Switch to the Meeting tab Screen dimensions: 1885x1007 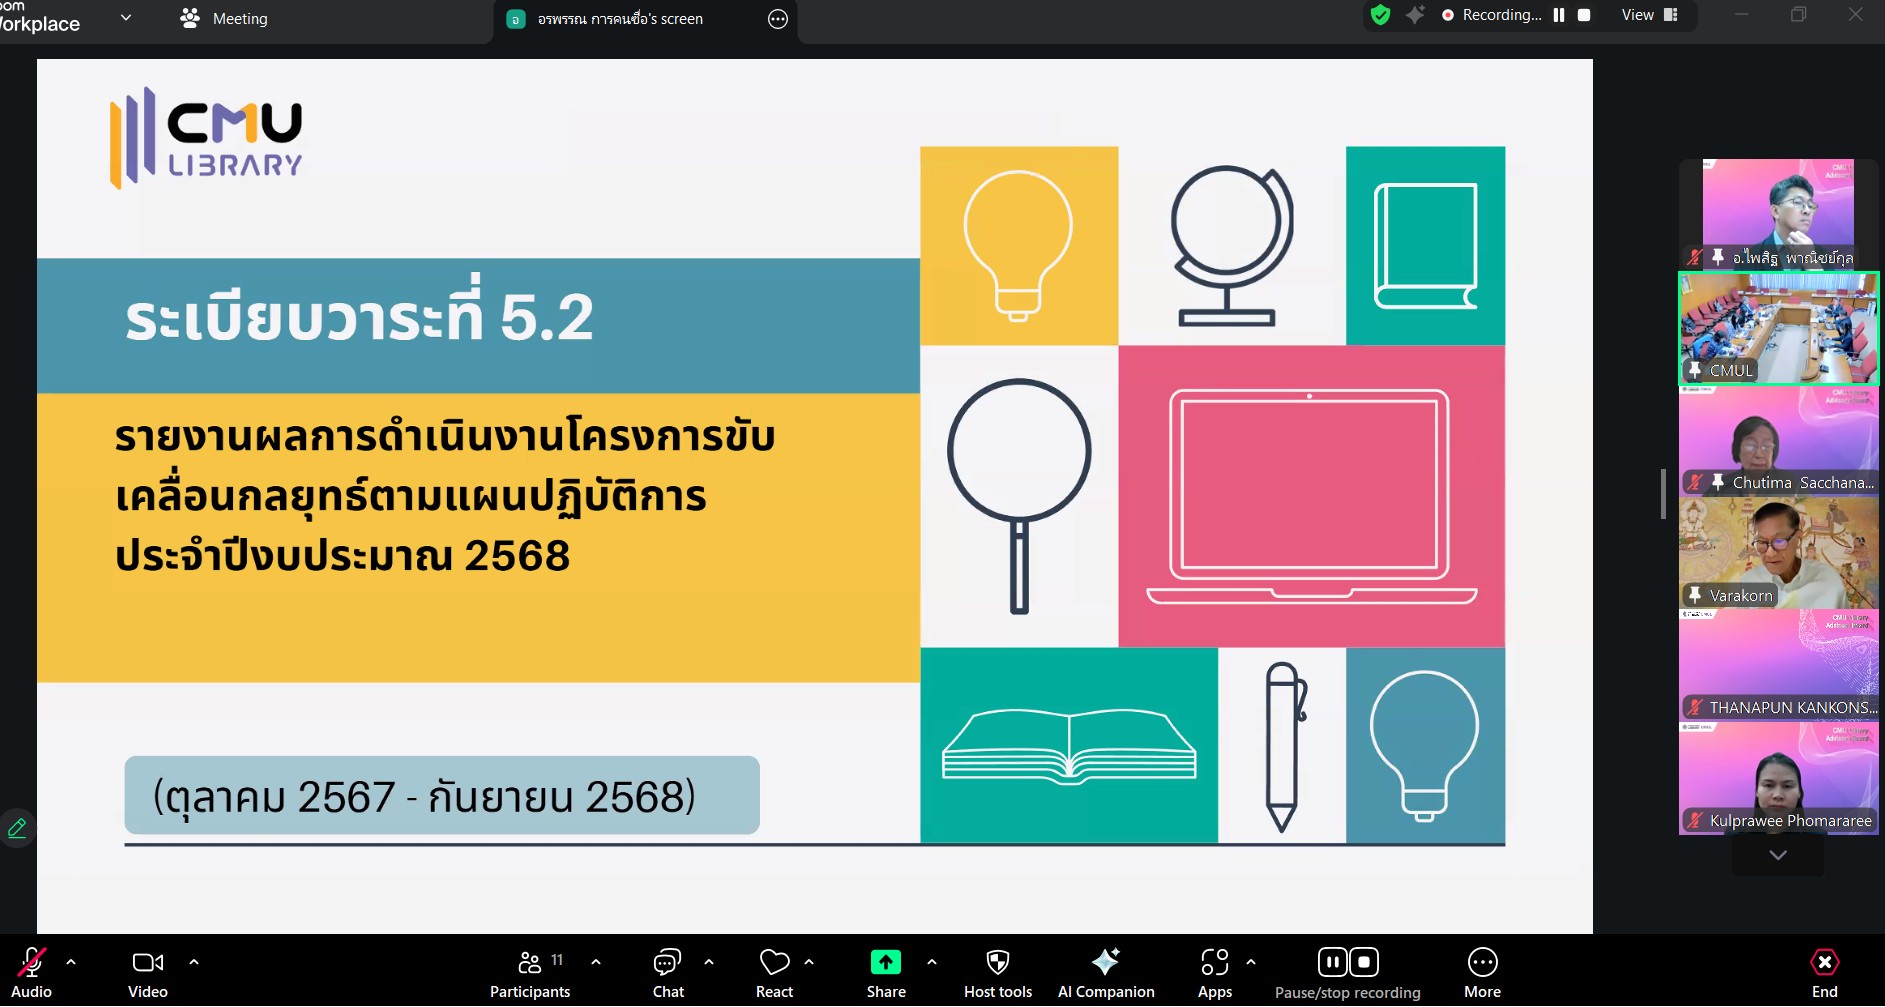(224, 19)
